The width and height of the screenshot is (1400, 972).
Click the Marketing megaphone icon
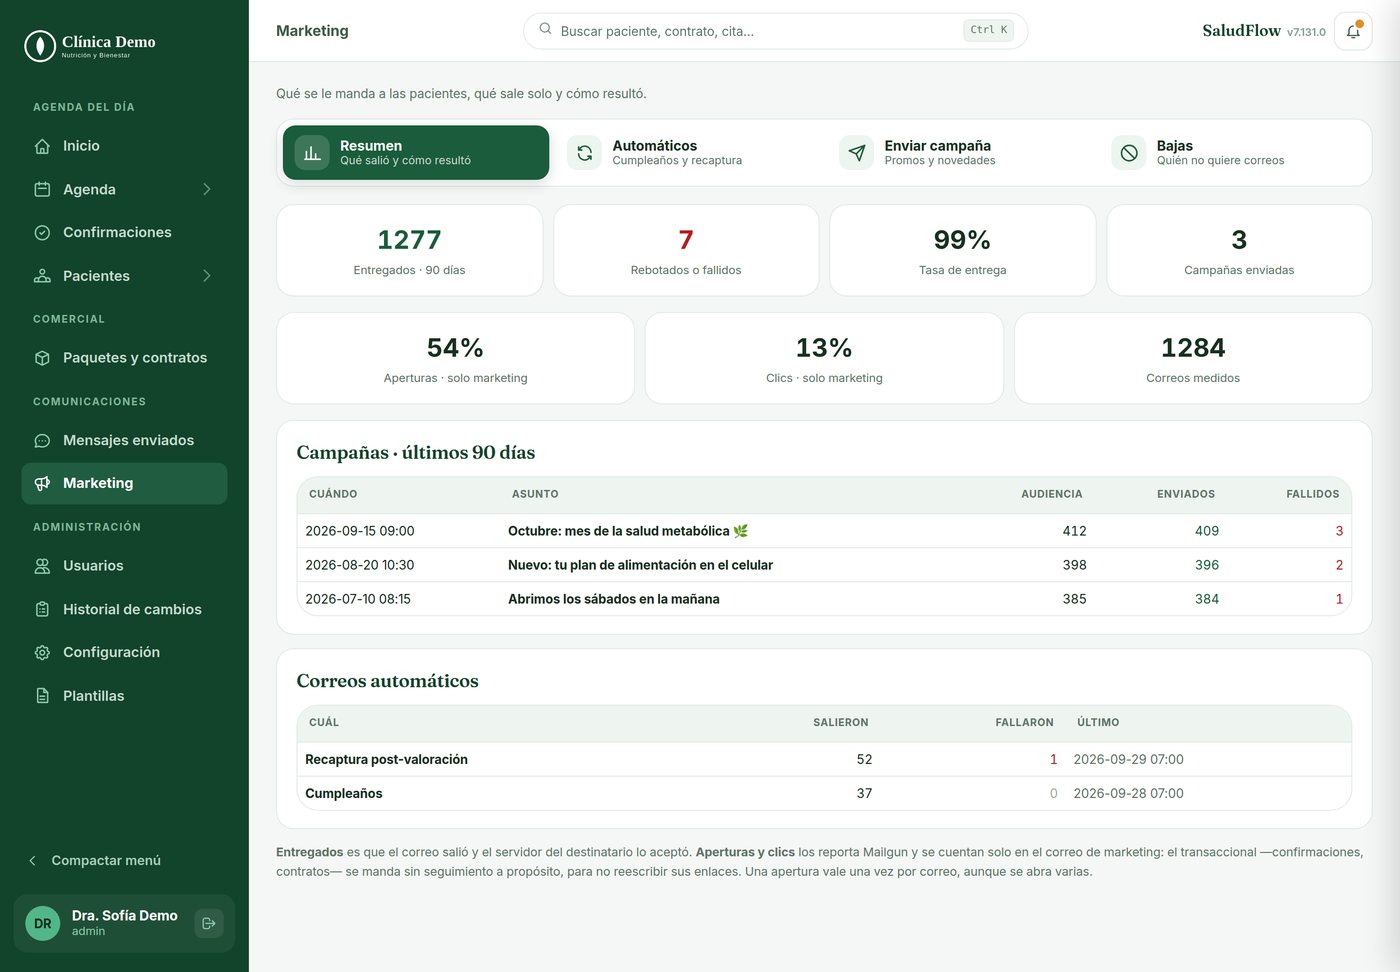tap(42, 484)
